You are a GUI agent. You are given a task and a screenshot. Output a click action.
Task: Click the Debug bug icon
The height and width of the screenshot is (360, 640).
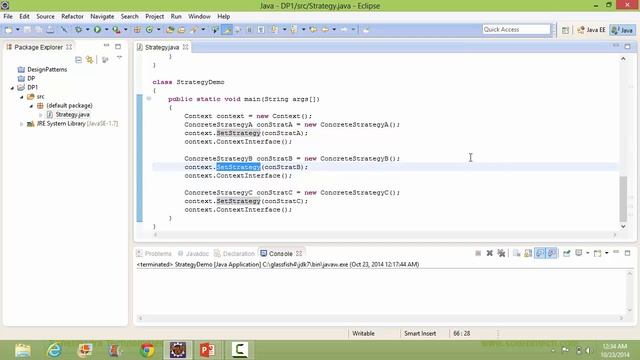pos(78,30)
